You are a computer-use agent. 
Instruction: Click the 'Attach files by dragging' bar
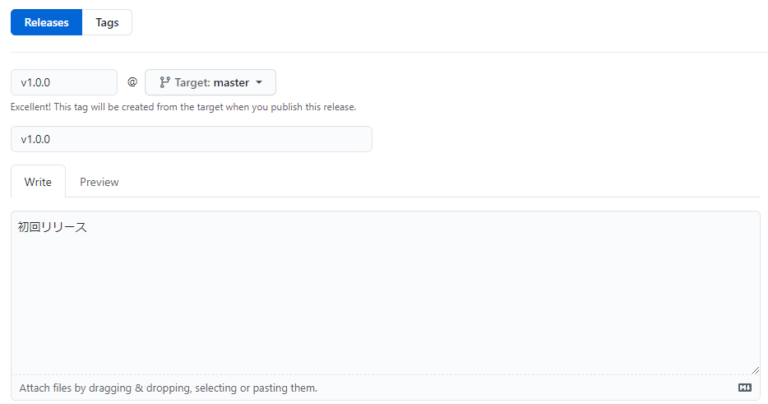coord(385,387)
